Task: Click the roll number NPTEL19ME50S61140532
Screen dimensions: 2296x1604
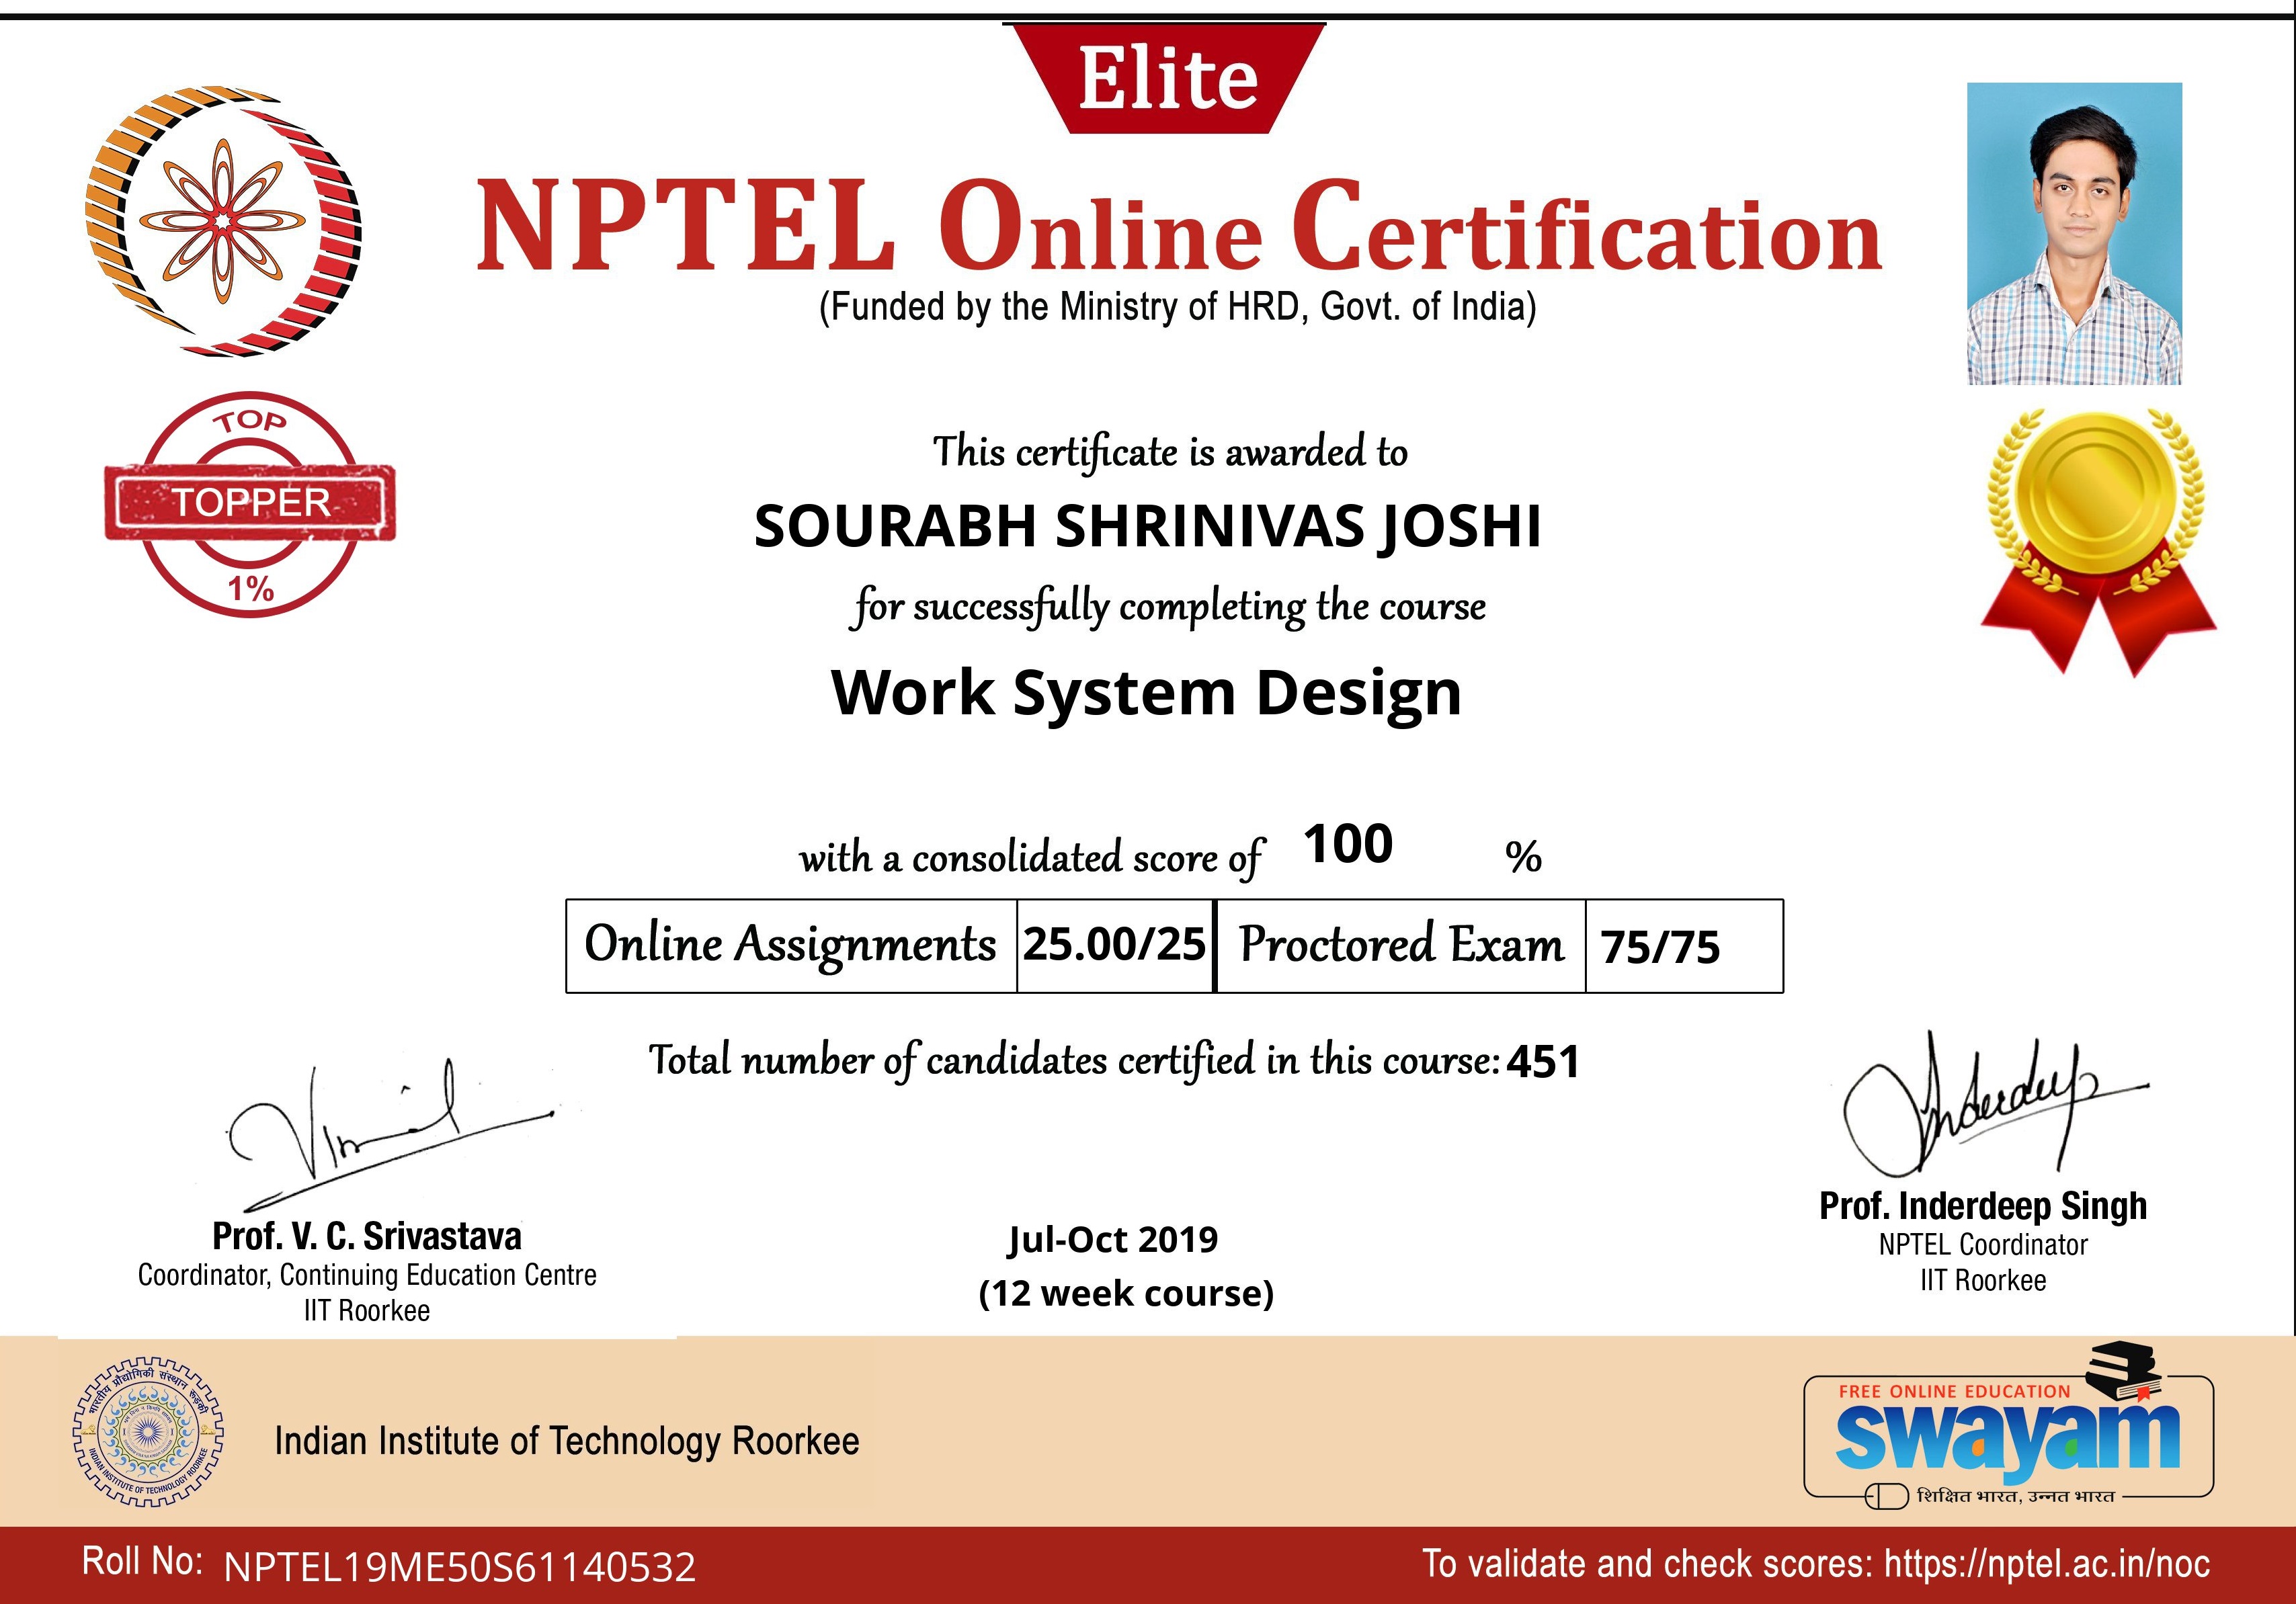Action: pos(459,1567)
